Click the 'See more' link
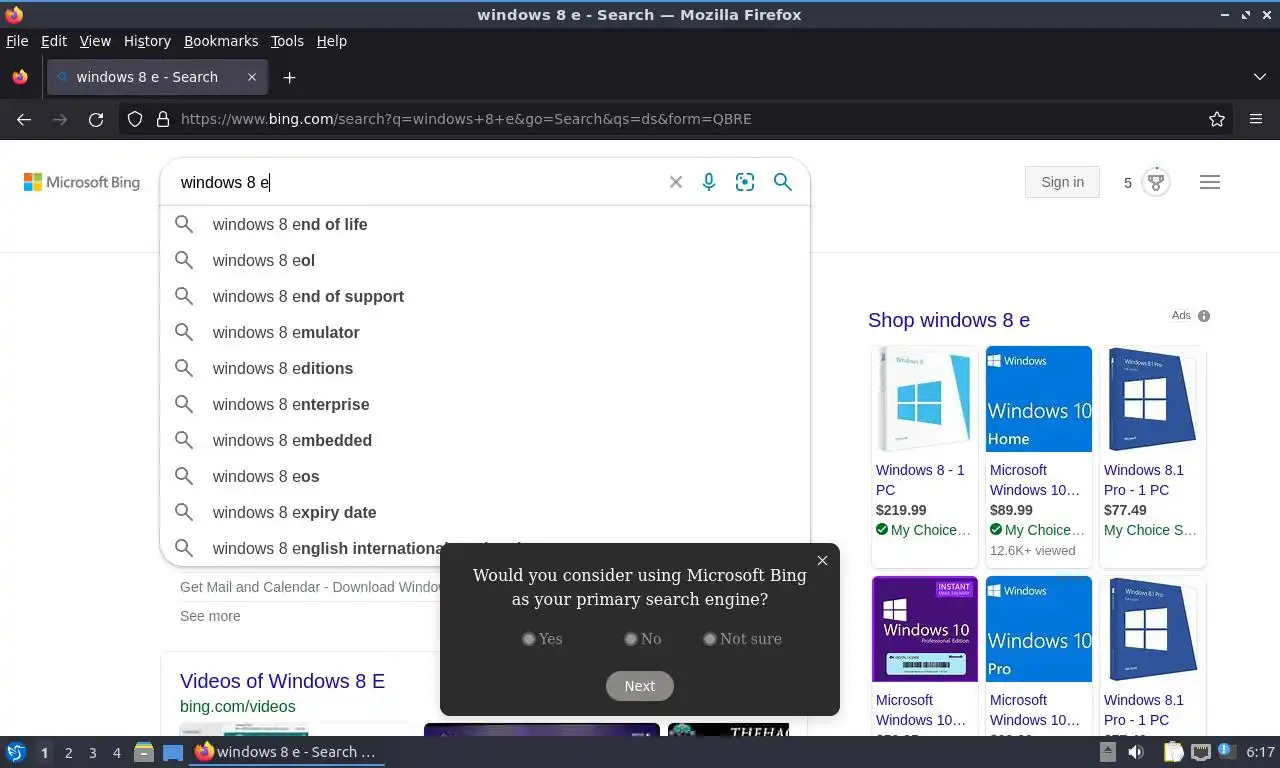The height and width of the screenshot is (768, 1280). (210, 616)
